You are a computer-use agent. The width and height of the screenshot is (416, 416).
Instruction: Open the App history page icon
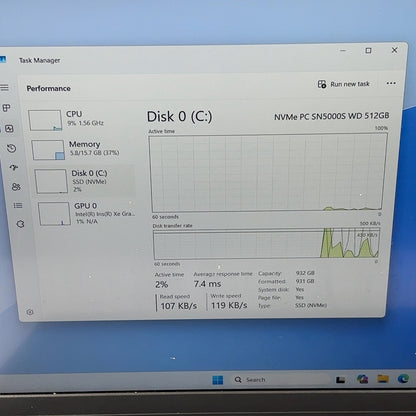11,148
